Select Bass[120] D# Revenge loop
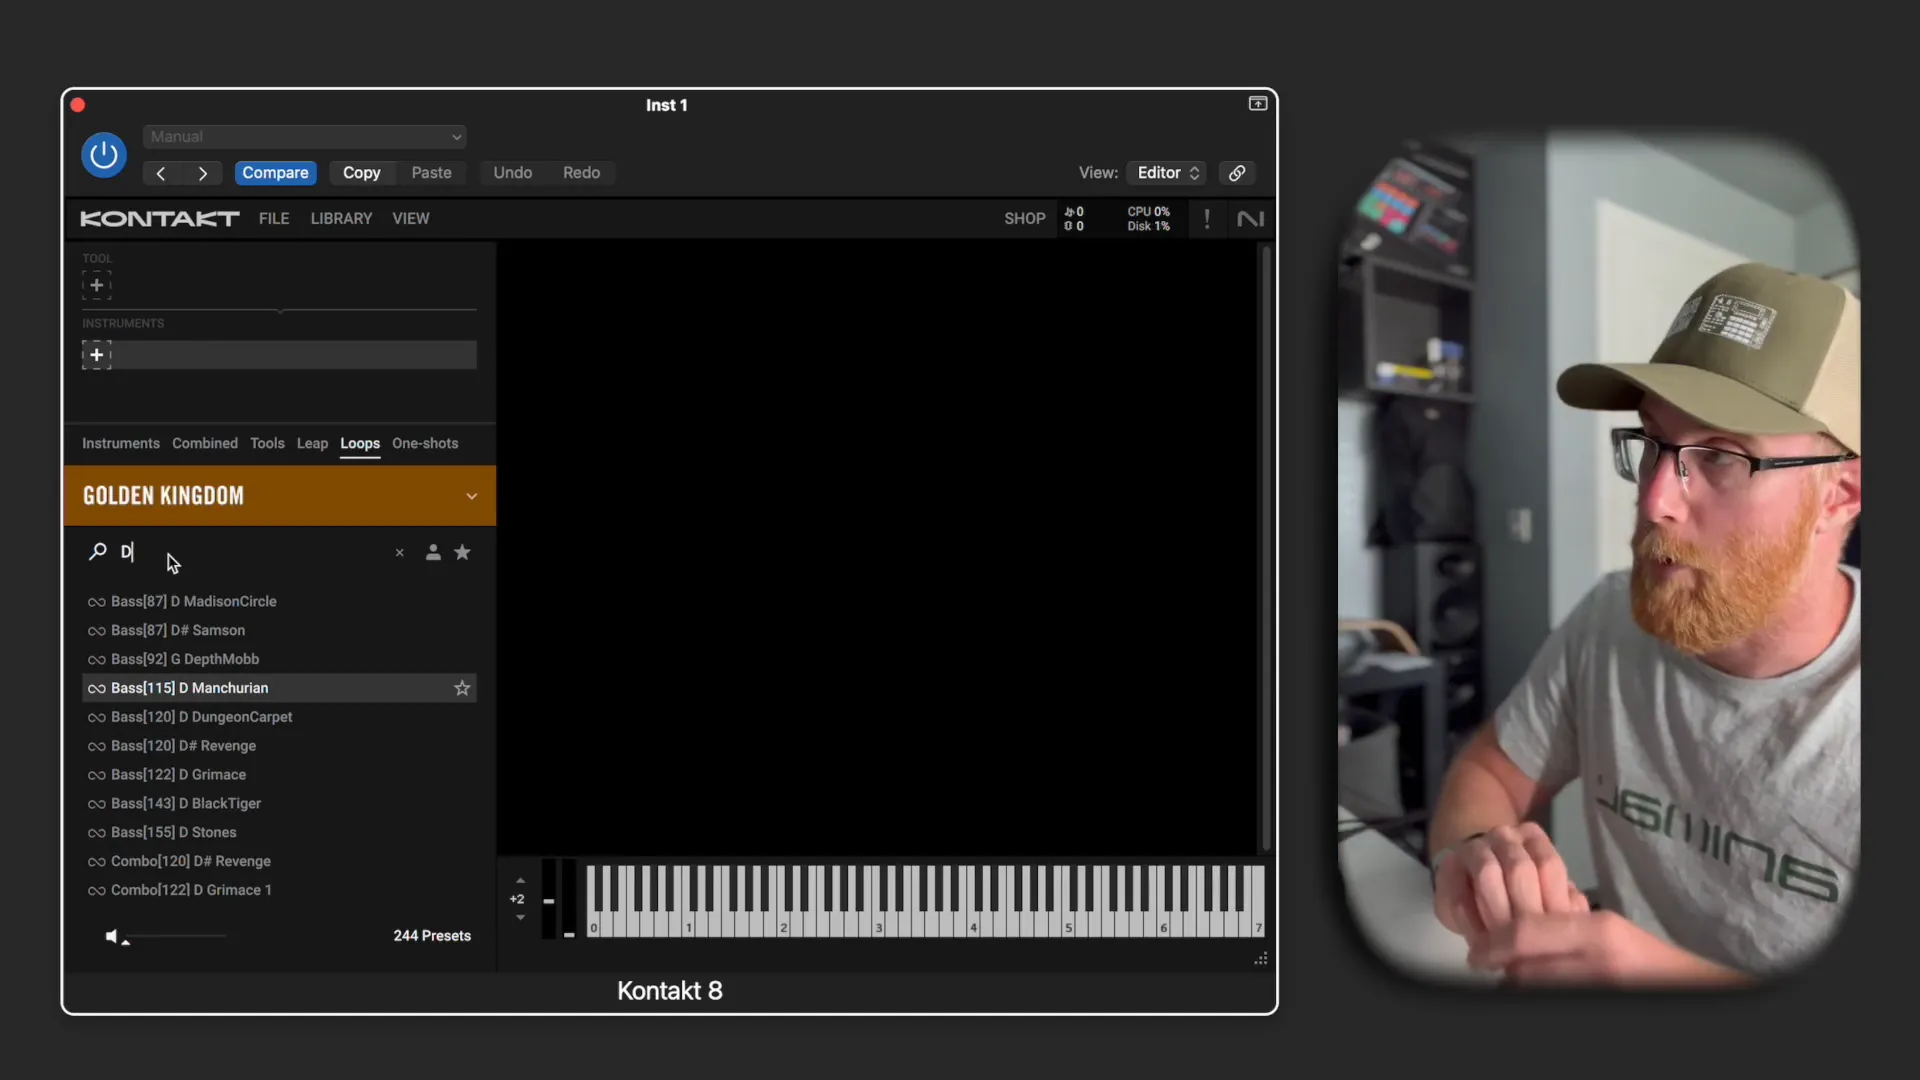The width and height of the screenshot is (1920, 1080). [279, 747]
